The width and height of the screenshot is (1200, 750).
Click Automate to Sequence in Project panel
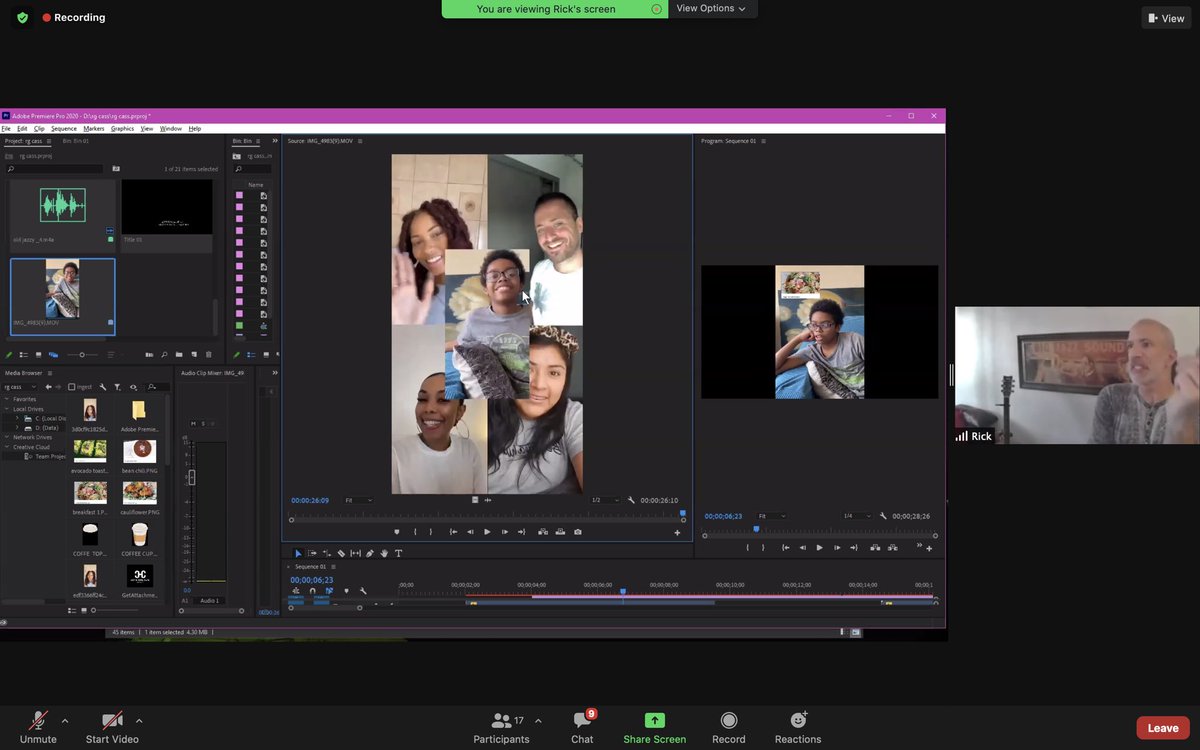click(149, 355)
